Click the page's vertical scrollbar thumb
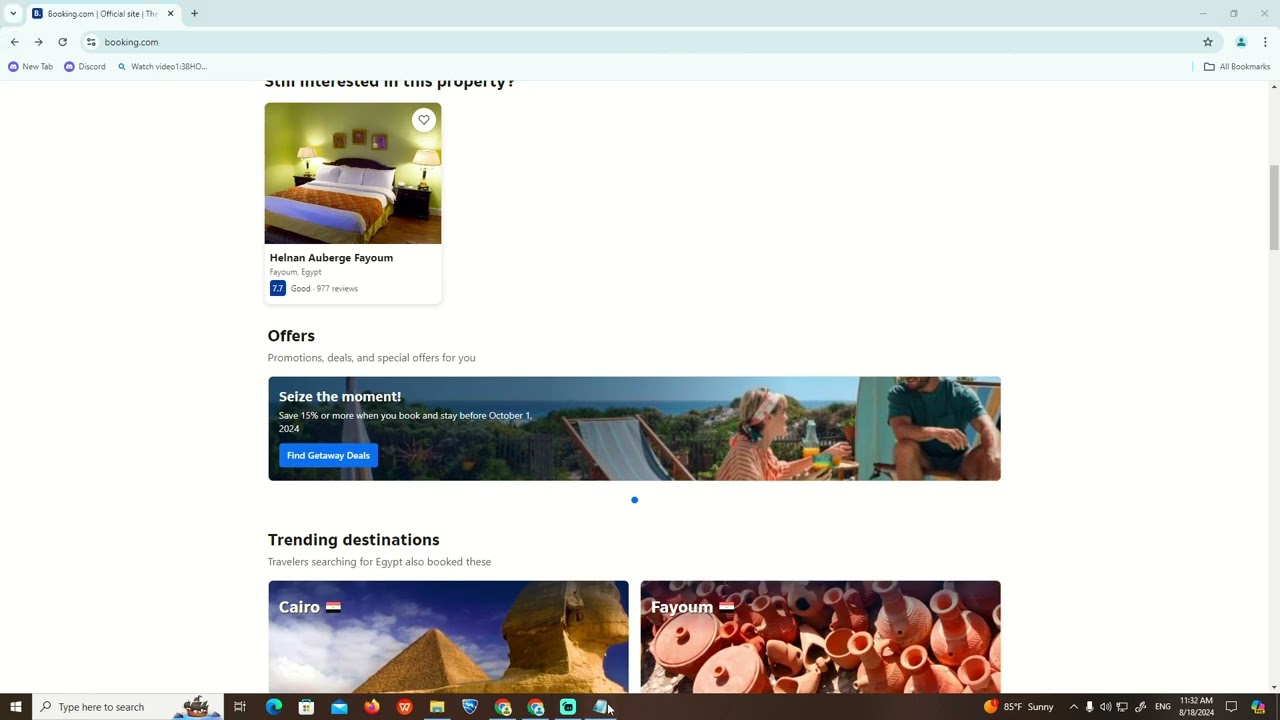 click(1274, 208)
